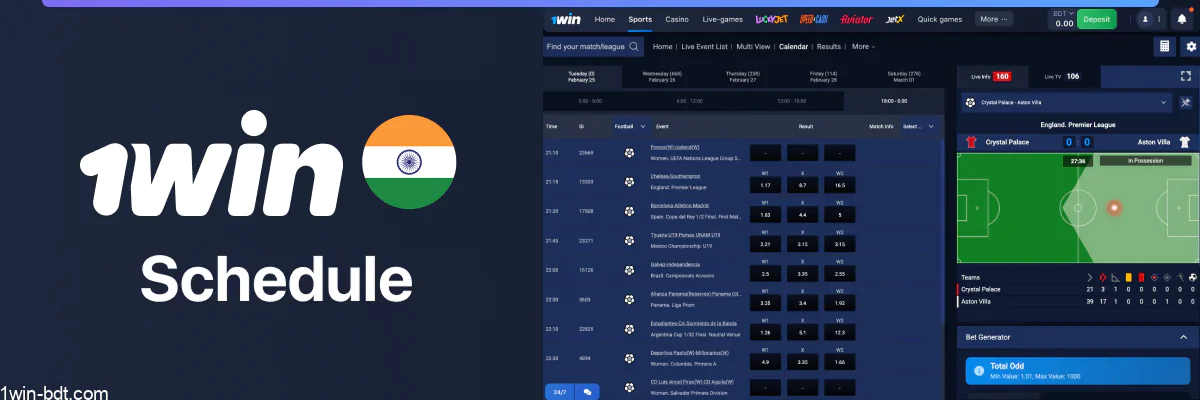This screenshot has width=1200, height=400.
Task: Pin the Crystal Palace match widget
Action: (1186, 102)
